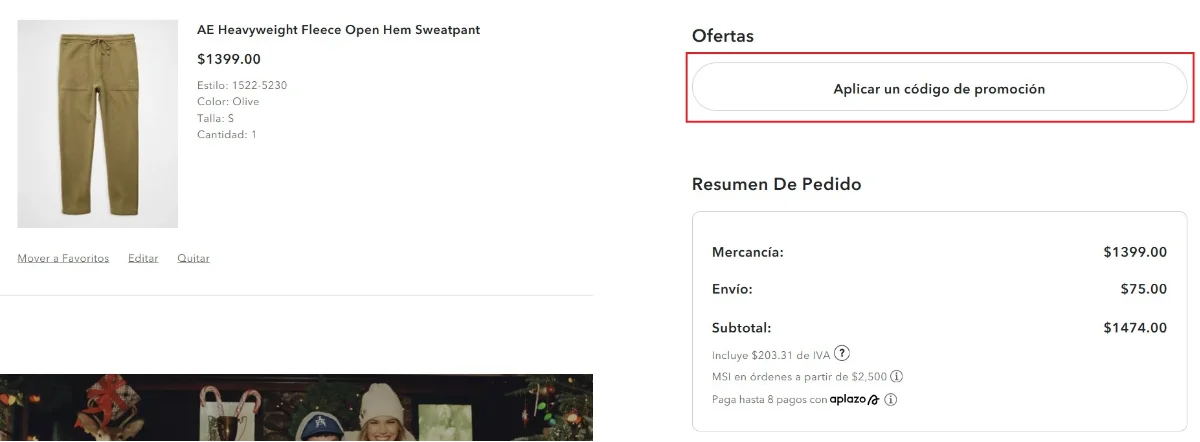Click the Ofertas heading
The width and height of the screenshot is (1200, 442).
723,36
